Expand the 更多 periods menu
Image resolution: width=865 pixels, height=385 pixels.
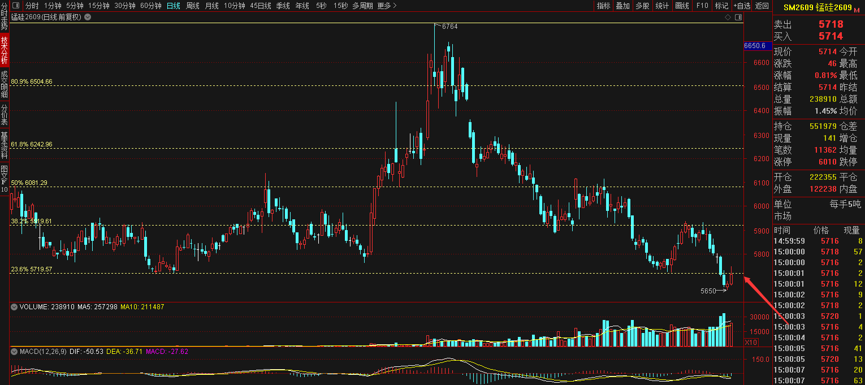(387, 6)
